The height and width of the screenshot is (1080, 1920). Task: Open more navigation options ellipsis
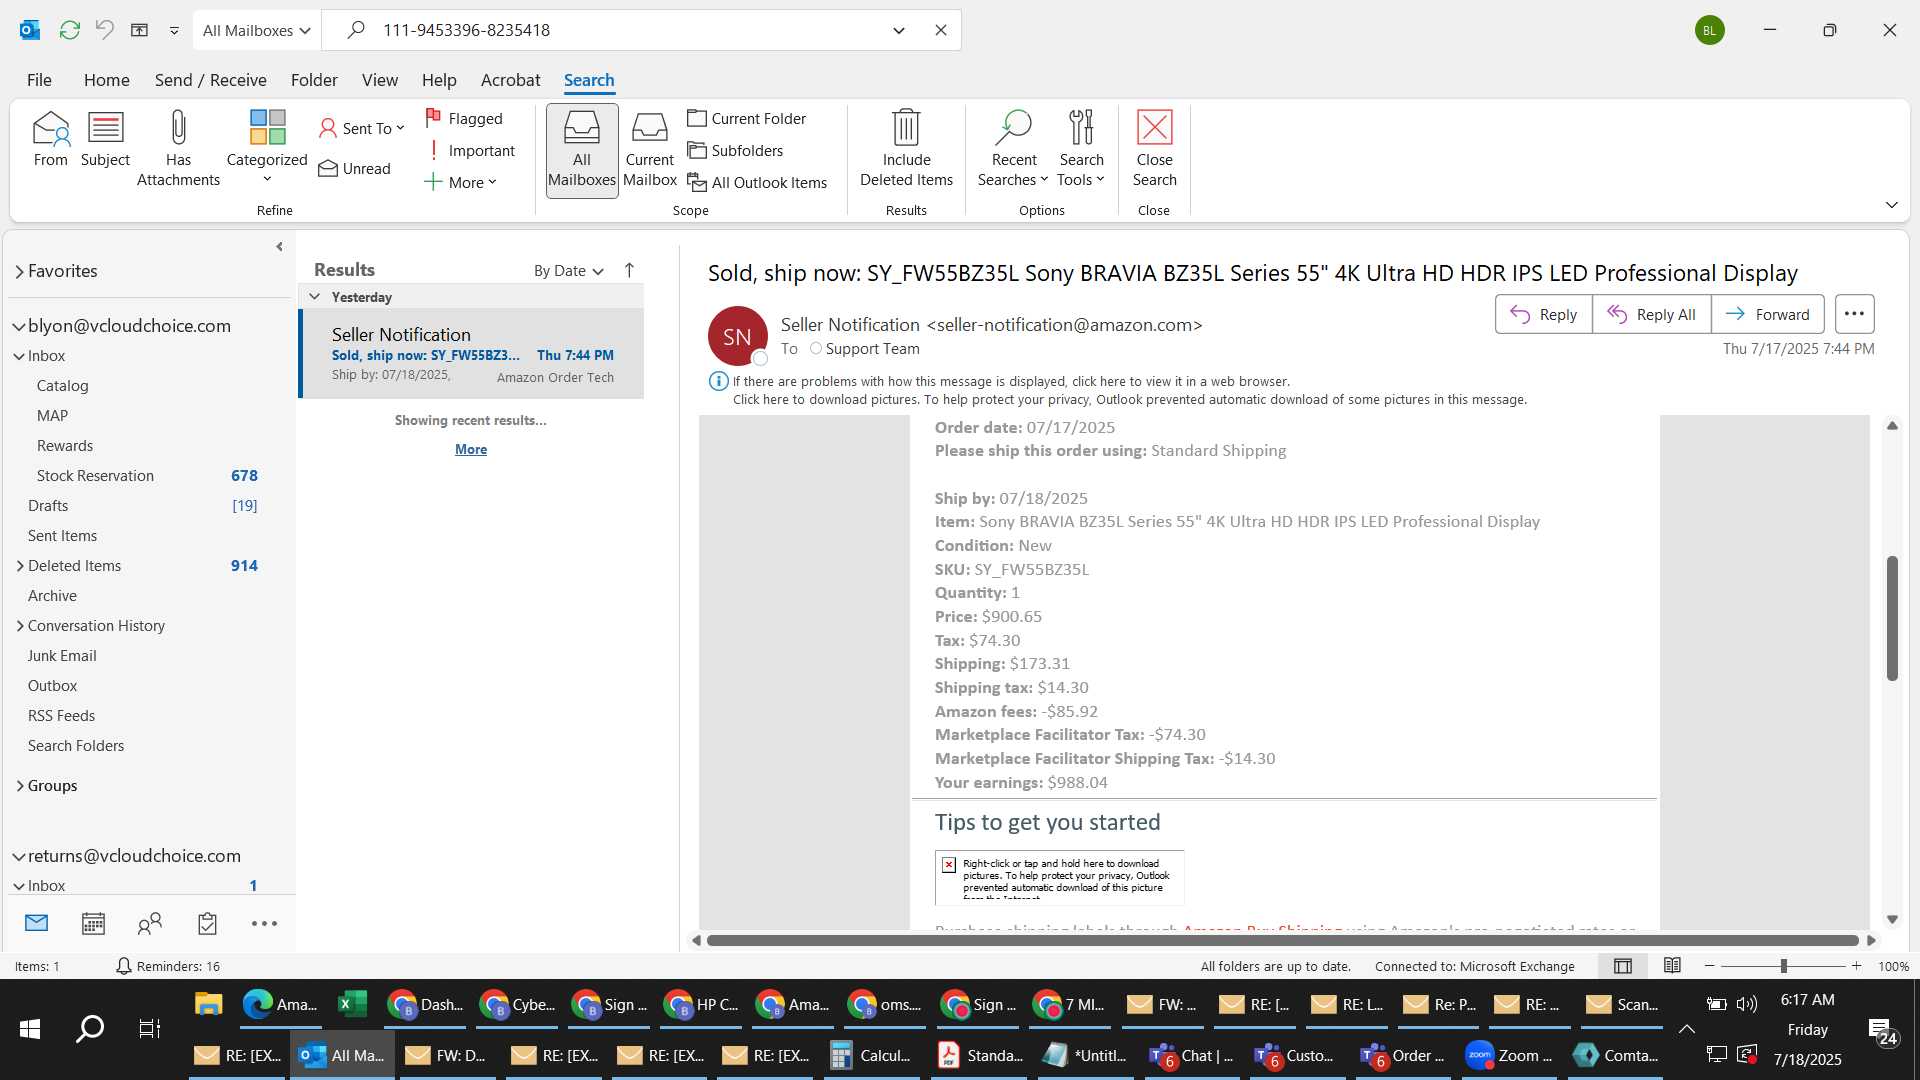264,924
